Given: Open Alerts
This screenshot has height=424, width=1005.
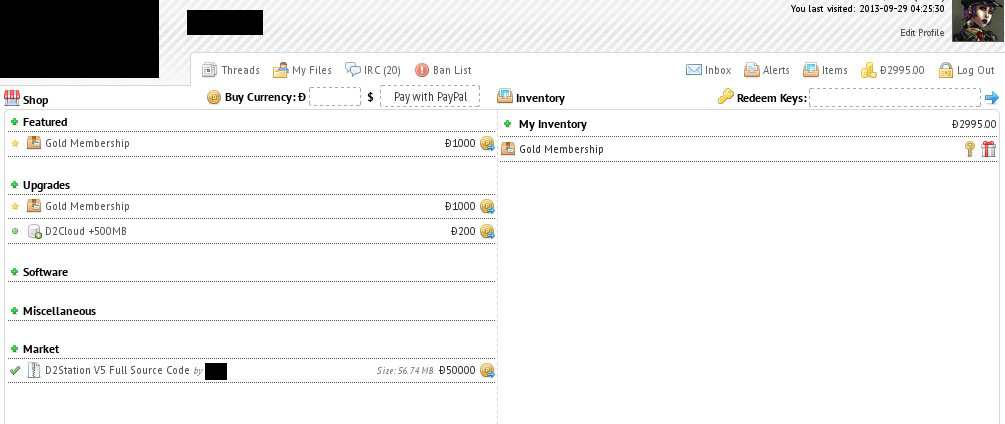Looking at the screenshot, I should pos(776,70).
